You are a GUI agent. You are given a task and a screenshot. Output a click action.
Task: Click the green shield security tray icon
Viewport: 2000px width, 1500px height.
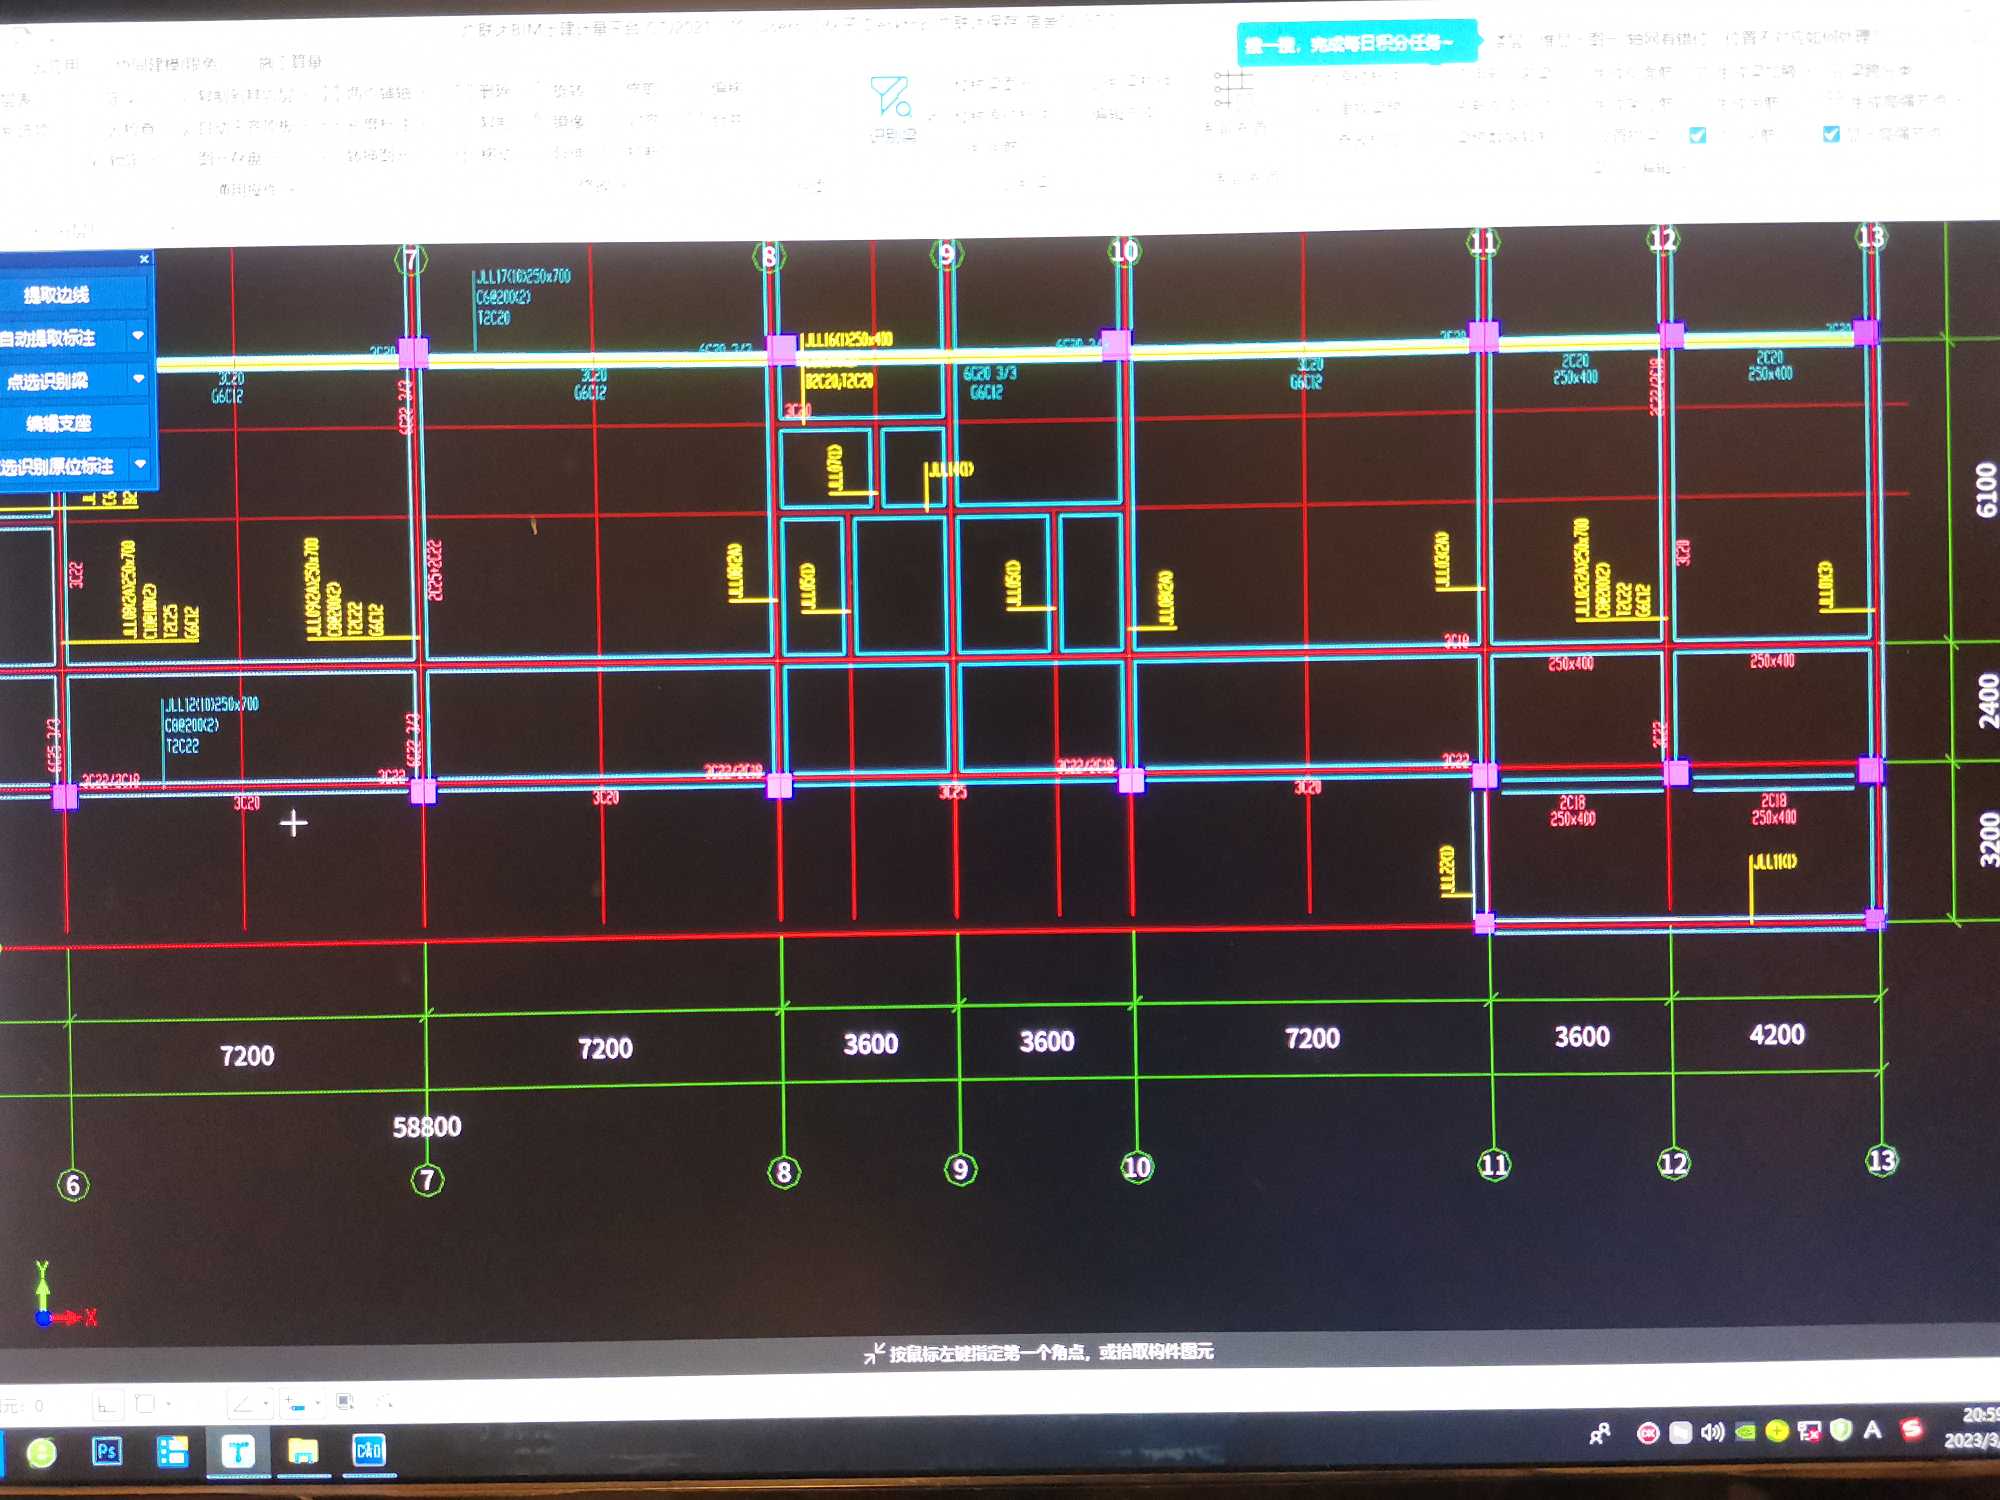click(x=1841, y=1430)
